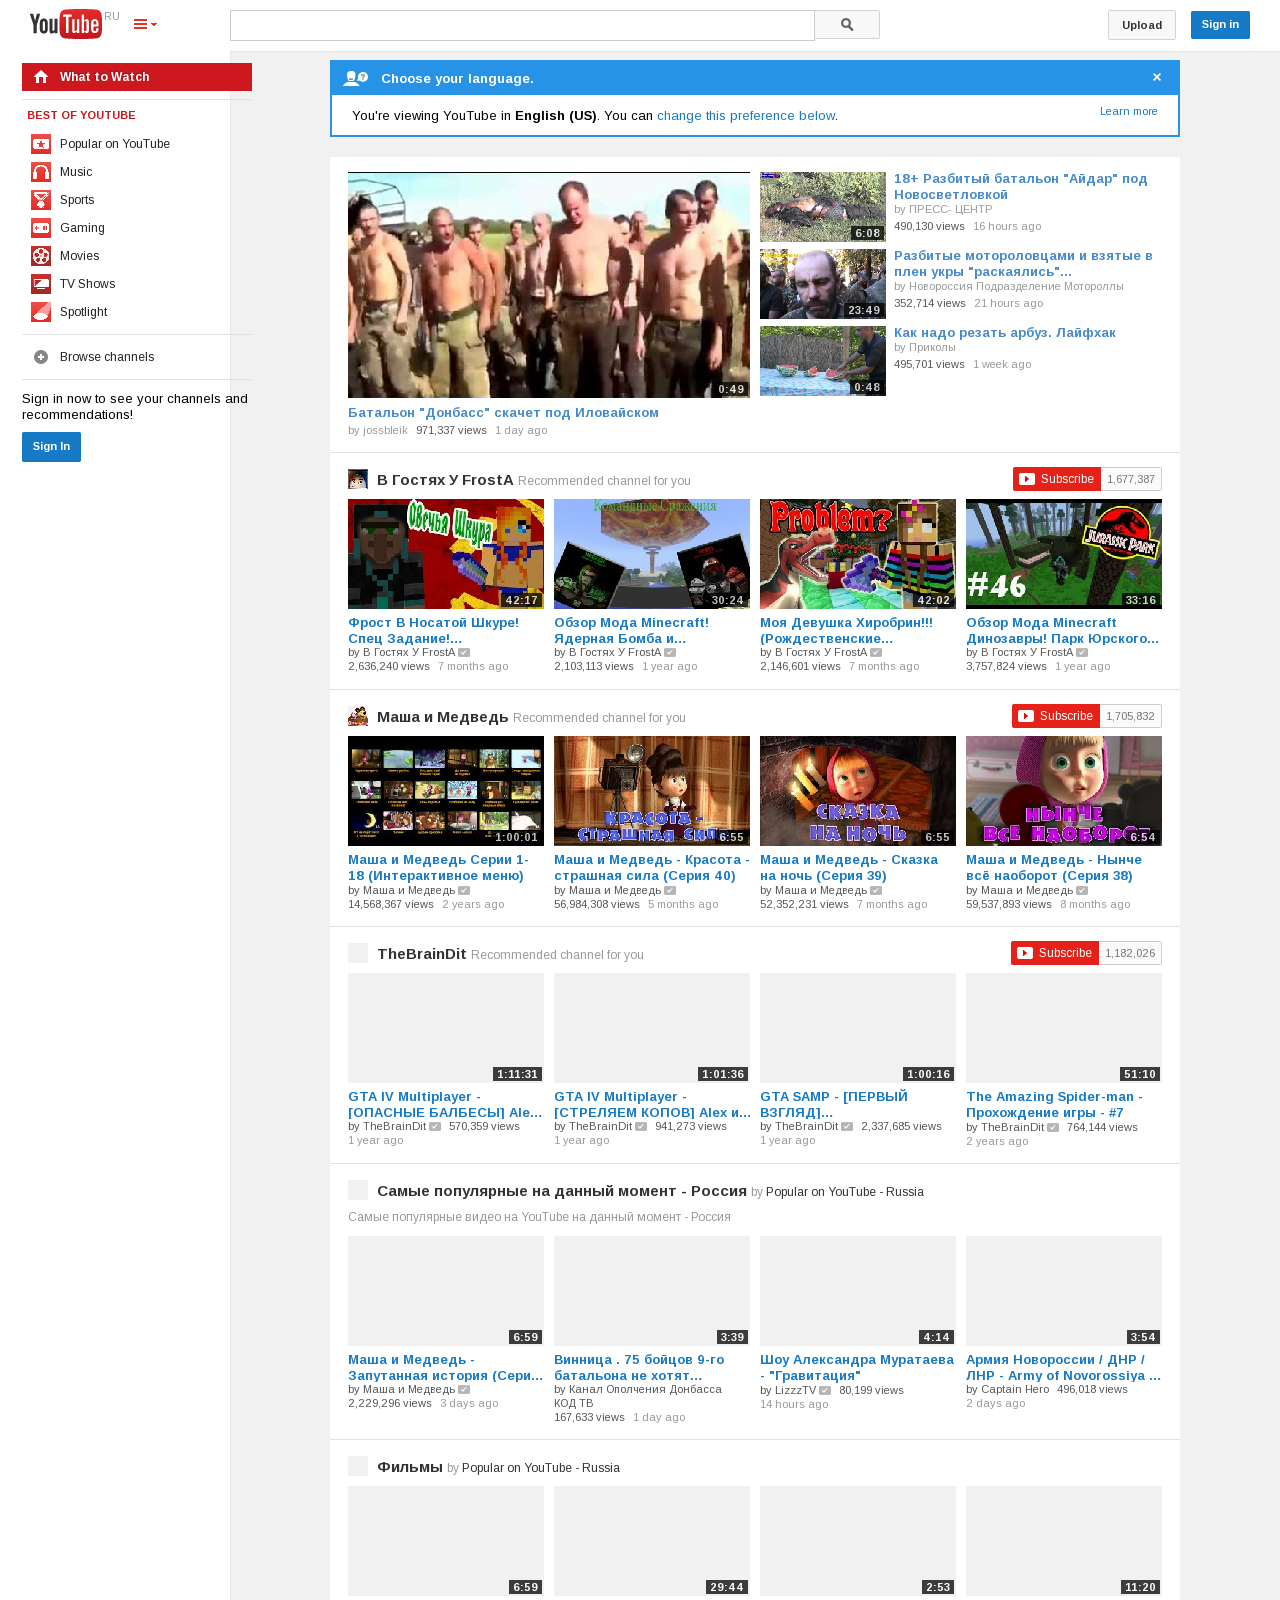
Task: Open The Amazing Spider-man video title
Action: 1054,1104
